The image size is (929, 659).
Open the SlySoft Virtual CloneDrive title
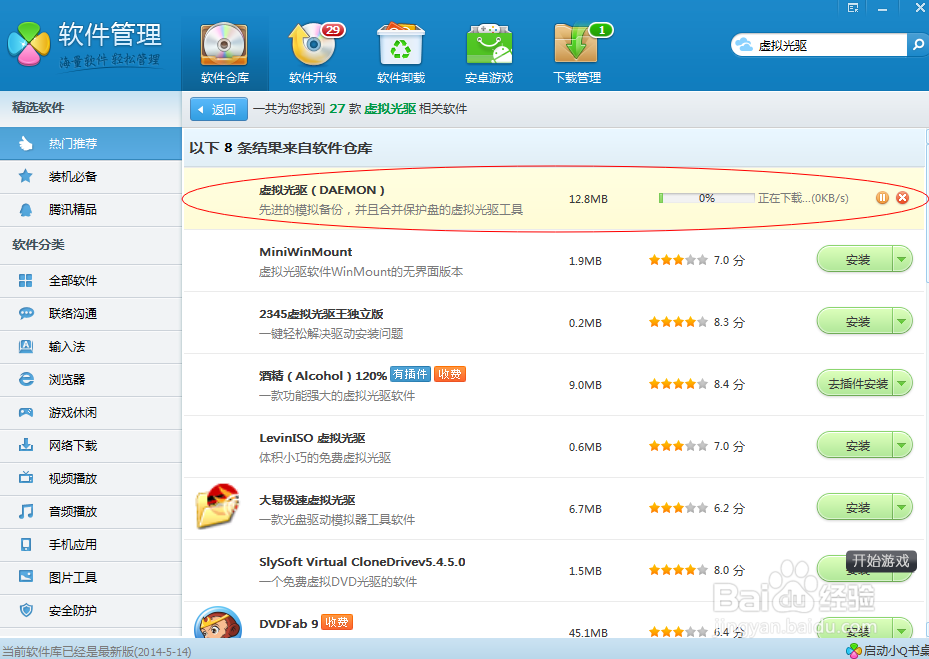click(362, 562)
